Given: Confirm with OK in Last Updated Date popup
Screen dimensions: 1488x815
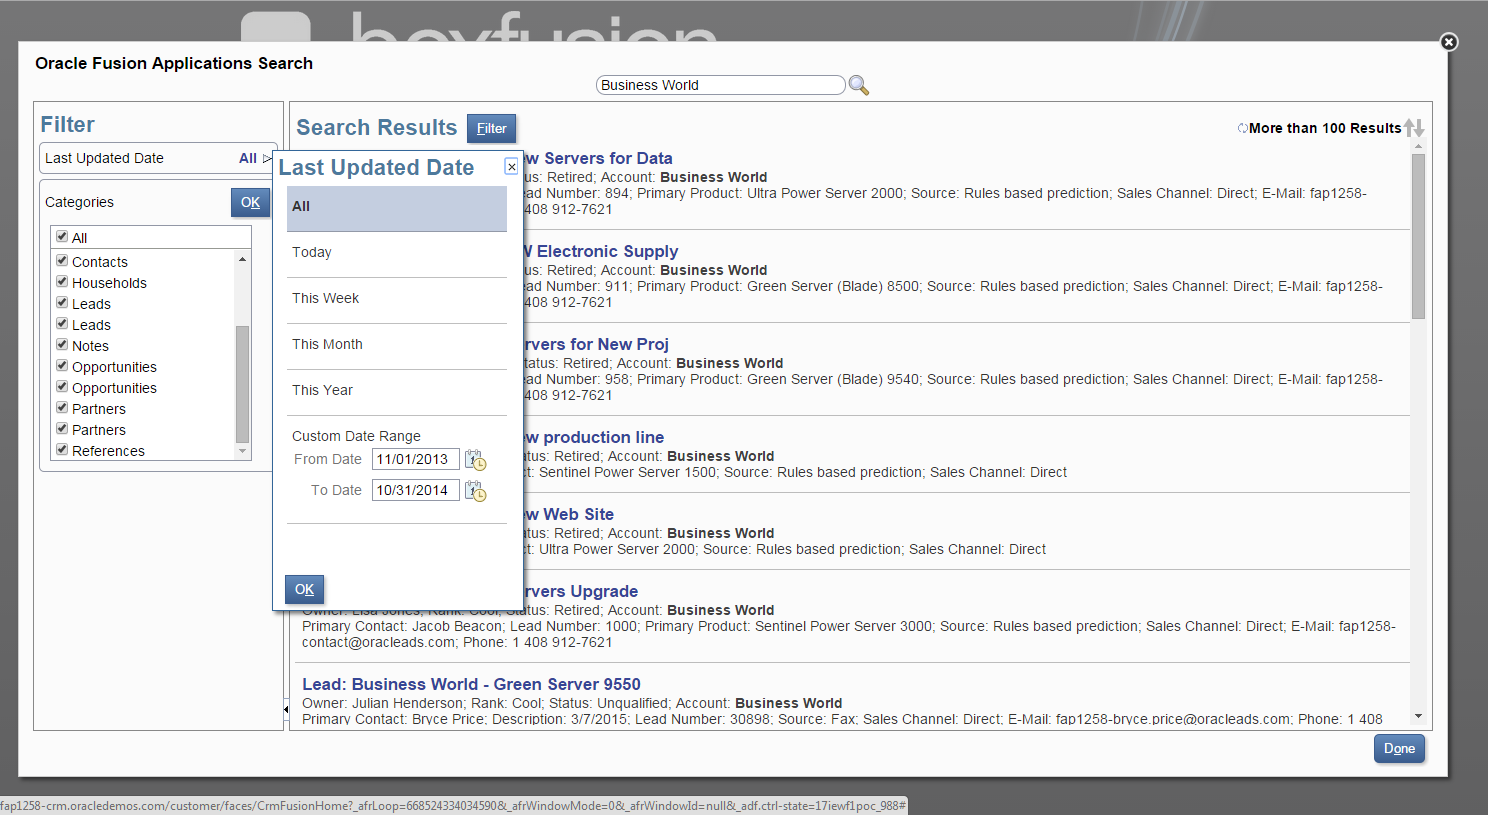Looking at the screenshot, I should 304,589.
